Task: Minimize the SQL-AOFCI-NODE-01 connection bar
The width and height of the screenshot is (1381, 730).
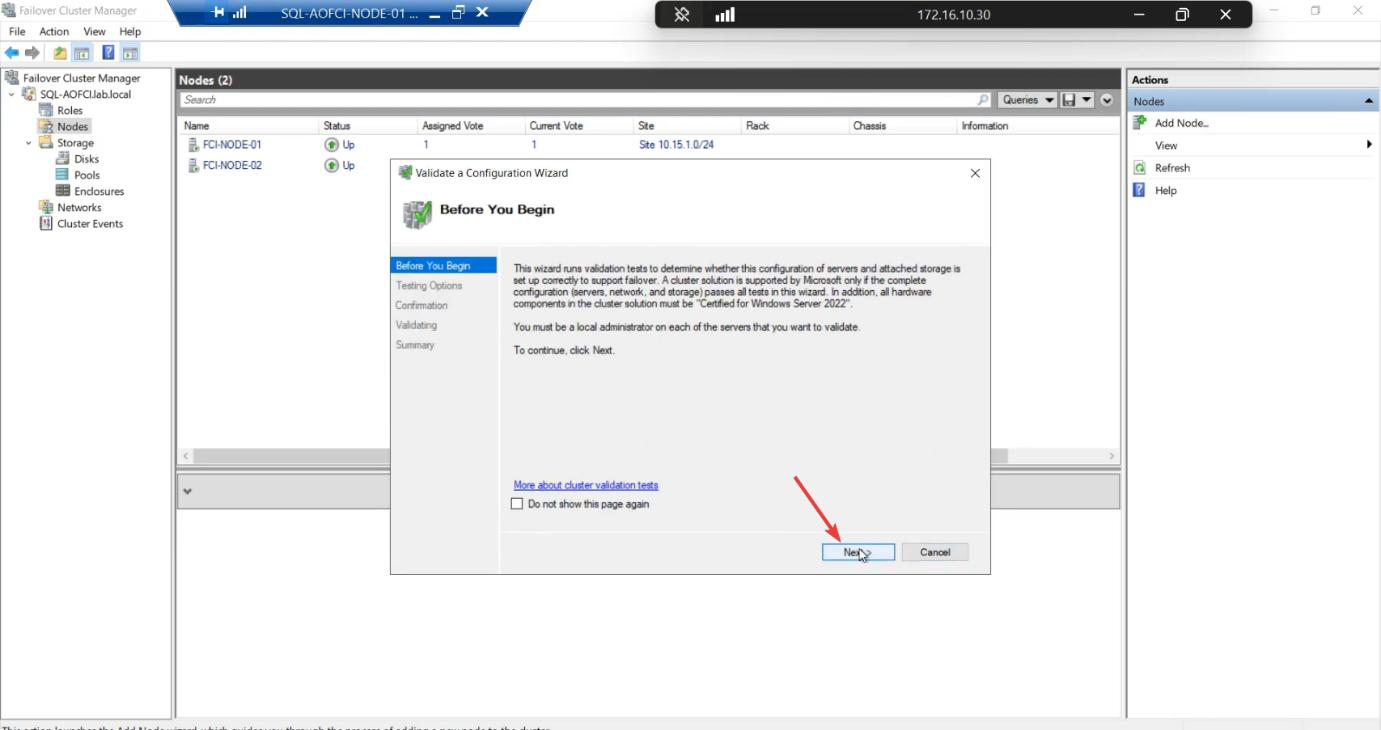Action: [x=434, y=13]
